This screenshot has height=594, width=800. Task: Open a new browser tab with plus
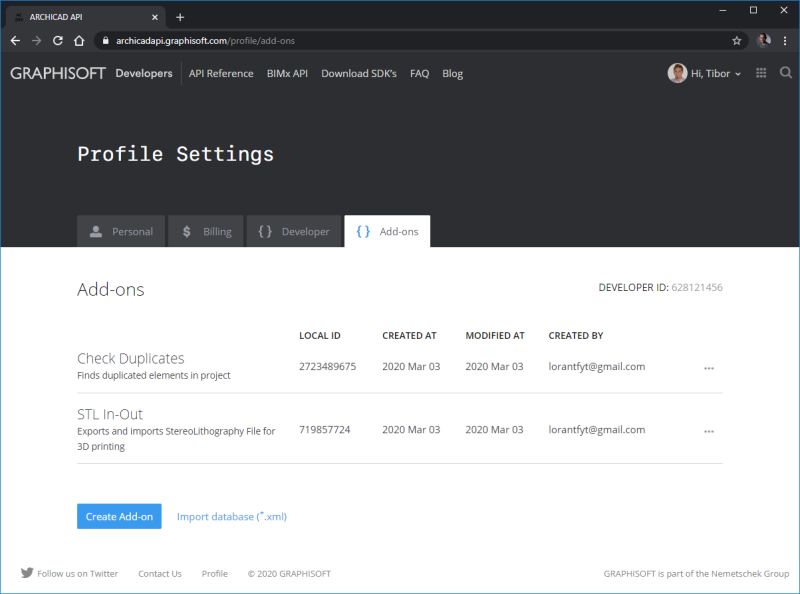[x=180, y=17]
